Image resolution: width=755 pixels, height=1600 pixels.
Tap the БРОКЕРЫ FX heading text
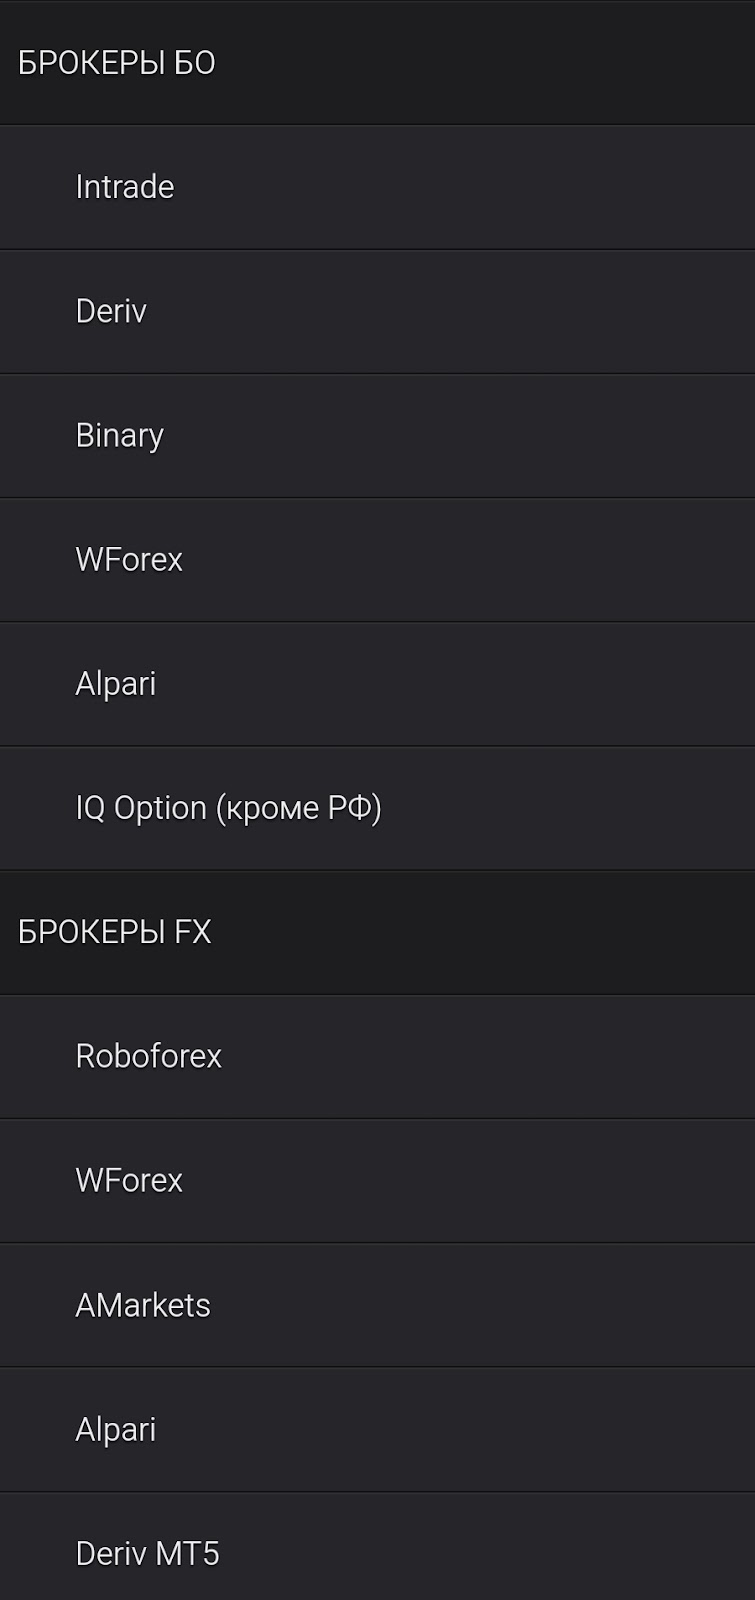(115, 932)
